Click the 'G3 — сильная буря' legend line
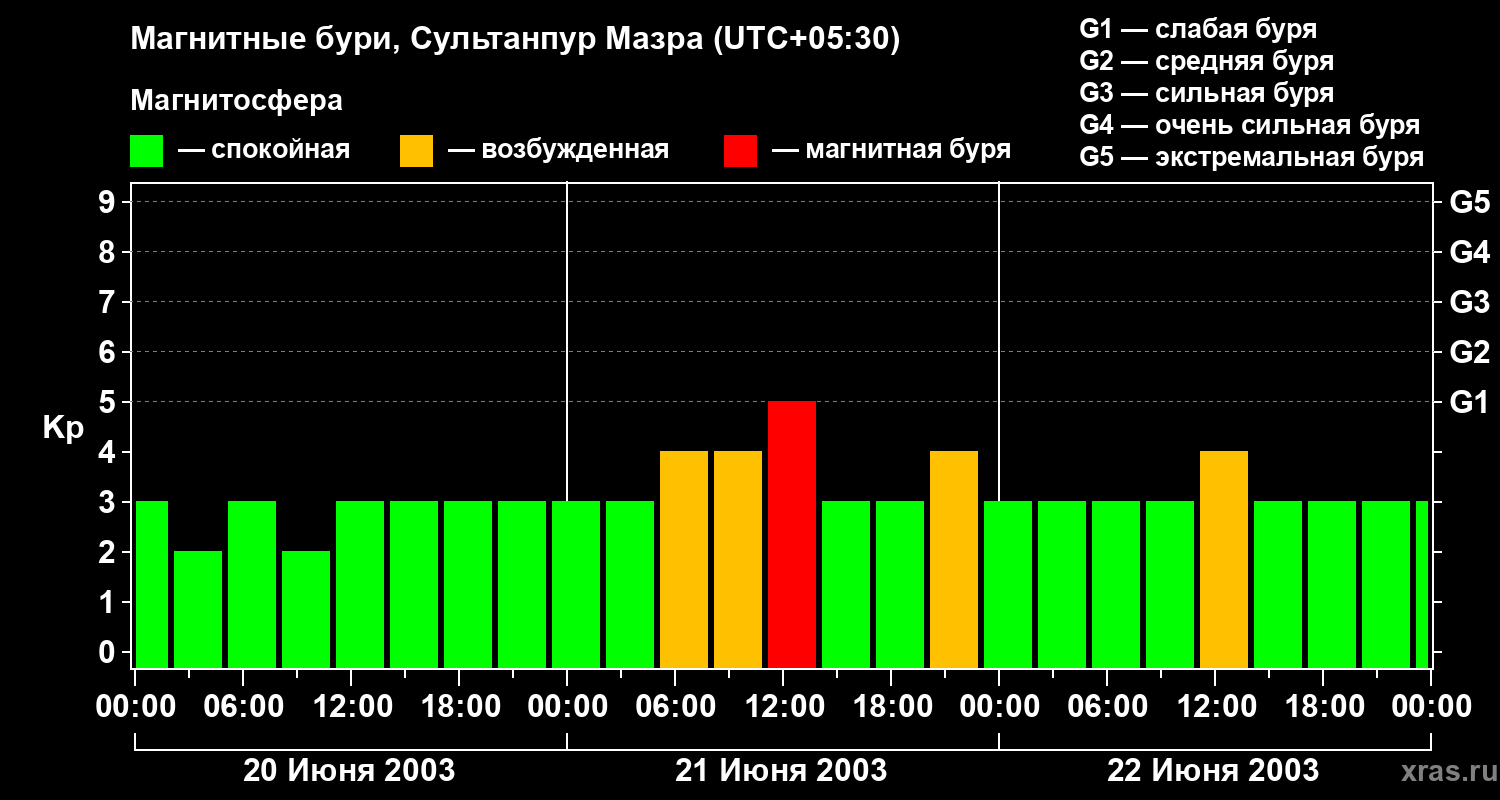 click(x=1207, y=93)
